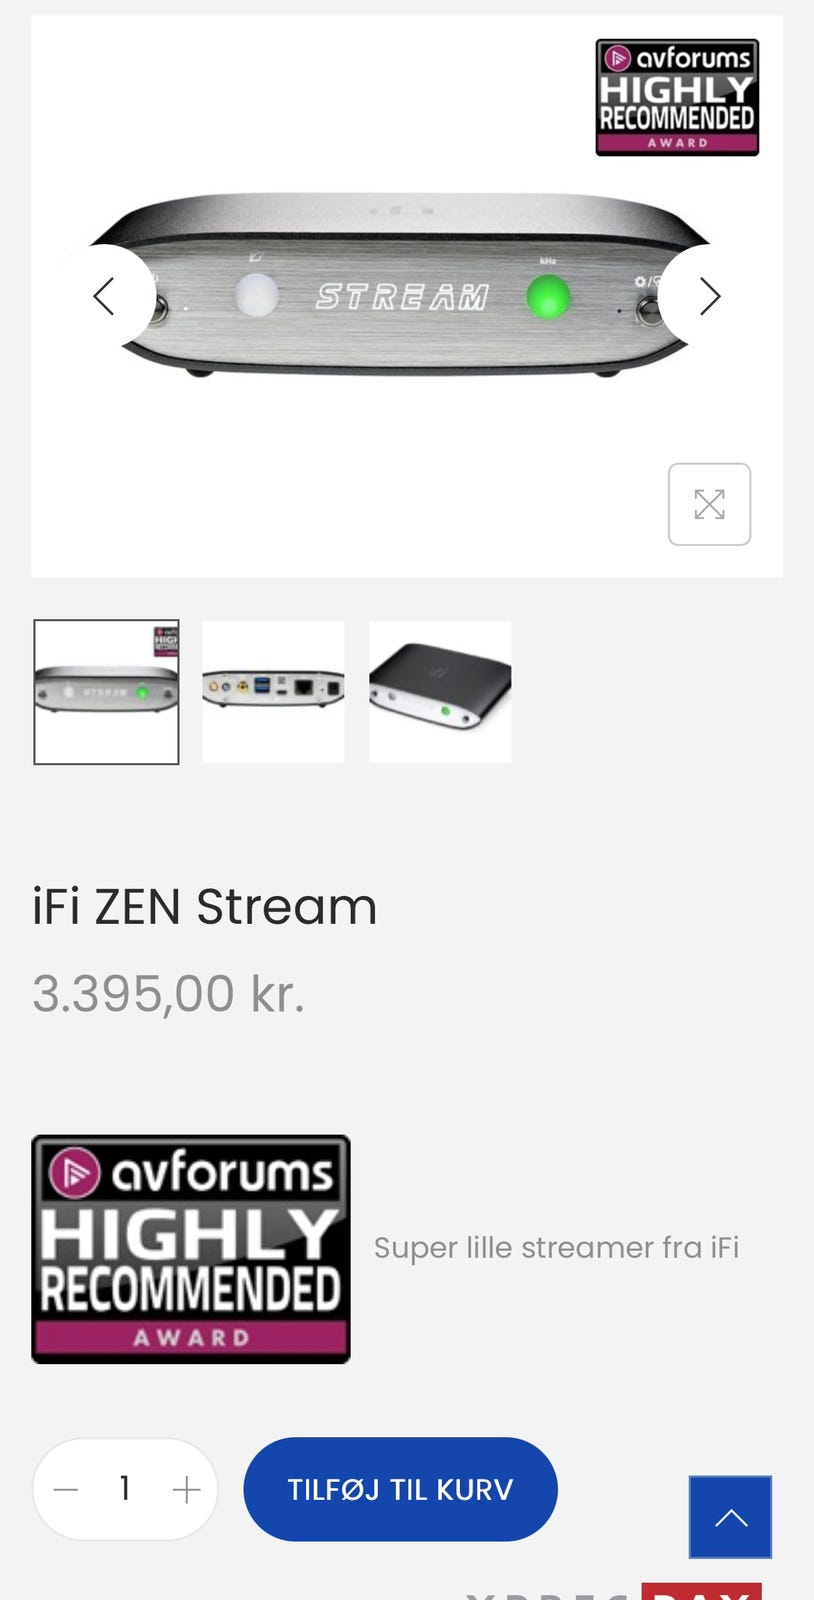The width and height of the screenshot is (814, 1600).
Task: Click the blue back-to-top arrow button
Action: coord(730,1517)
